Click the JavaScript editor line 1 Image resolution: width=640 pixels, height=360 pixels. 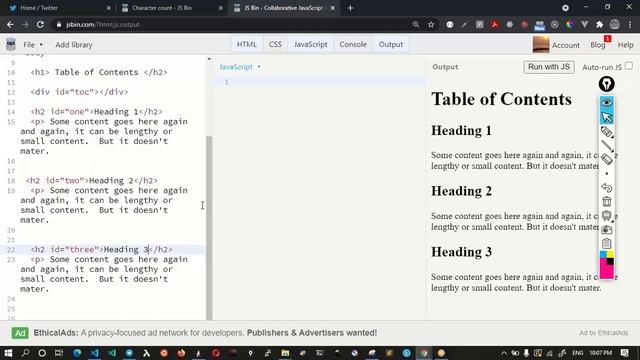pyautogui.click(x=320, y=82)
